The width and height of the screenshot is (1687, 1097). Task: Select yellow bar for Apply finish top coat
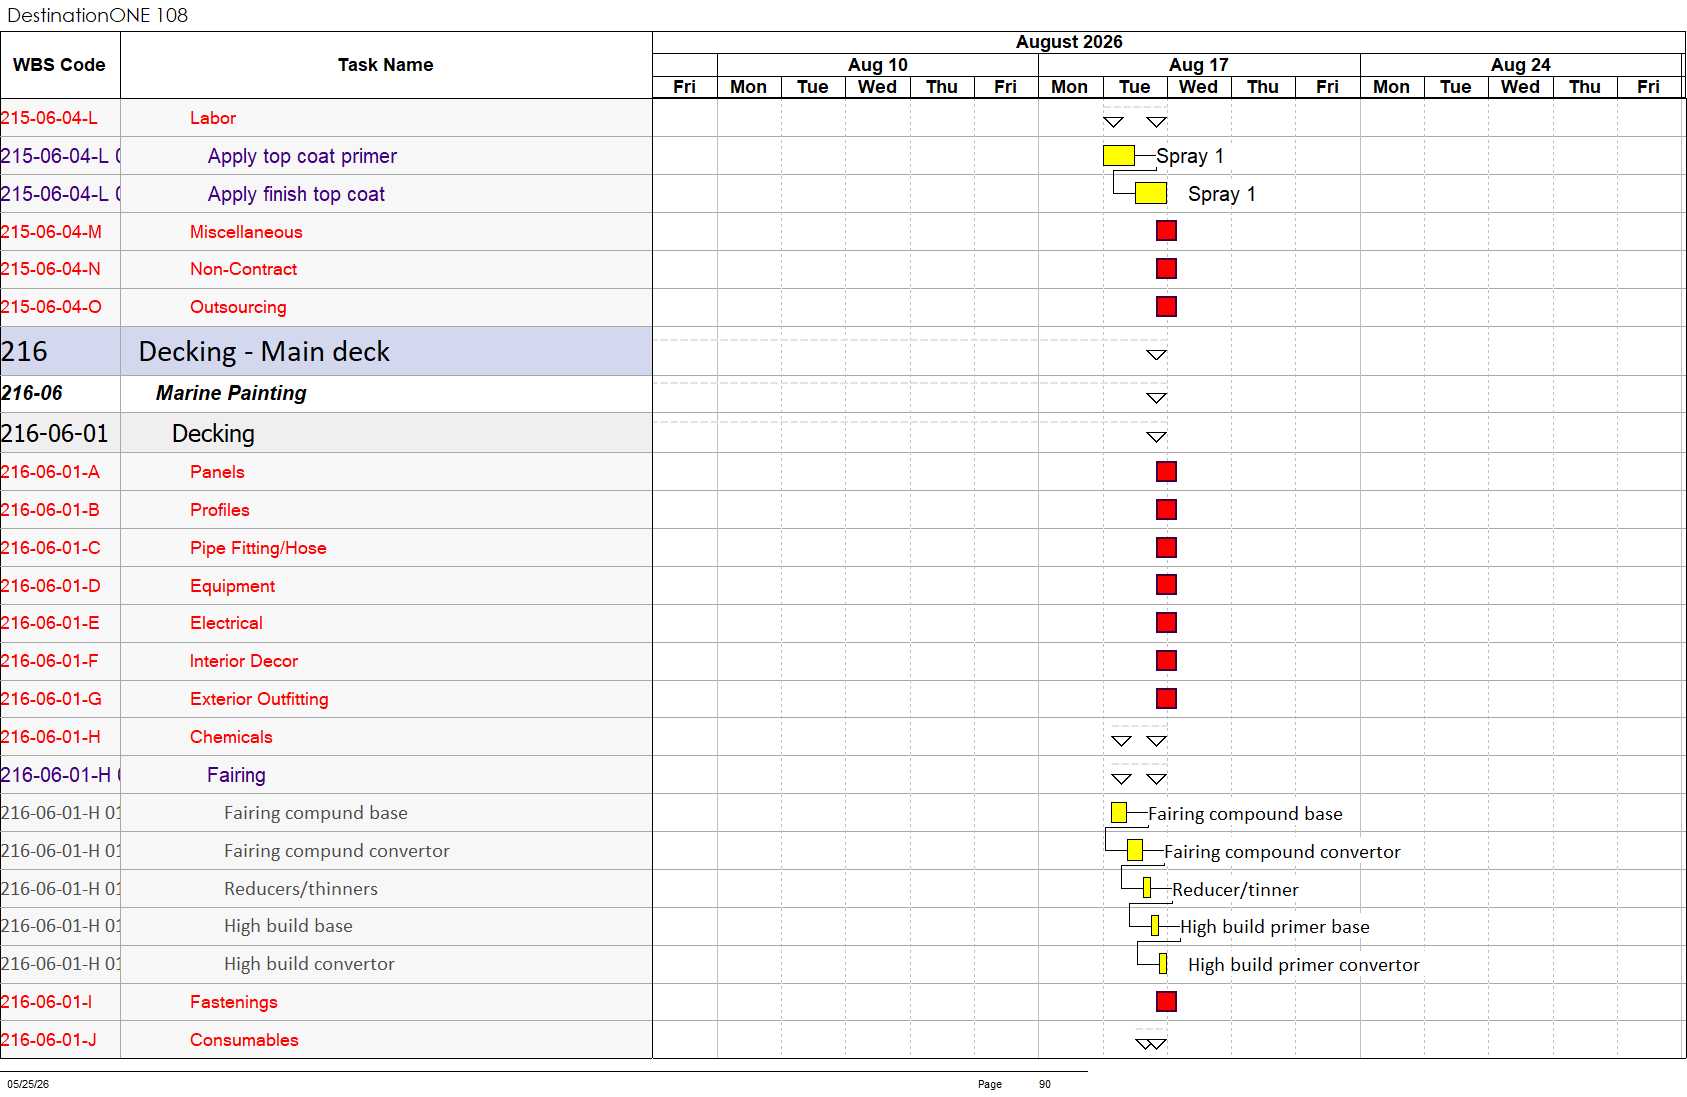pos(1151,194)
